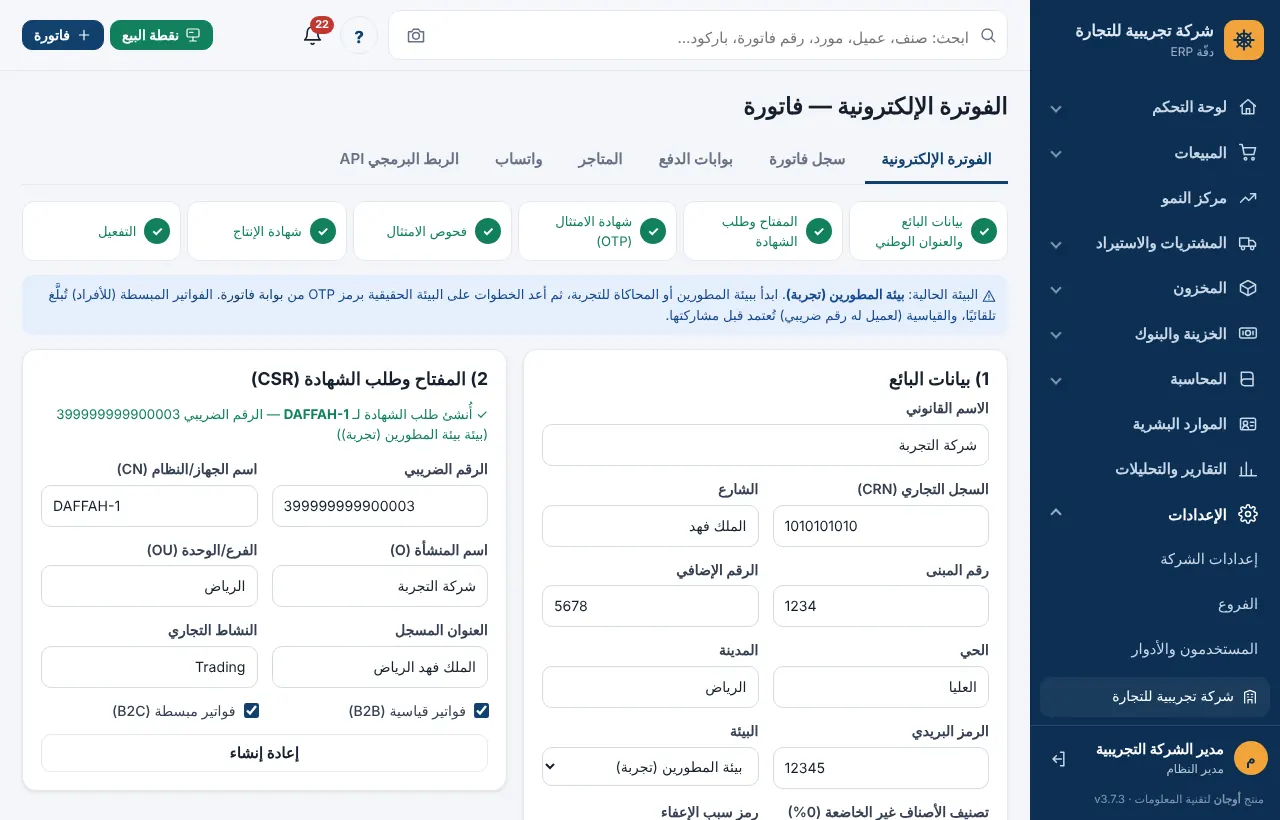The height and width of the screenshot is (820, 1280).
Task: Click the orange company logo in the sidebar header
Action: [x=1244, y=40]
